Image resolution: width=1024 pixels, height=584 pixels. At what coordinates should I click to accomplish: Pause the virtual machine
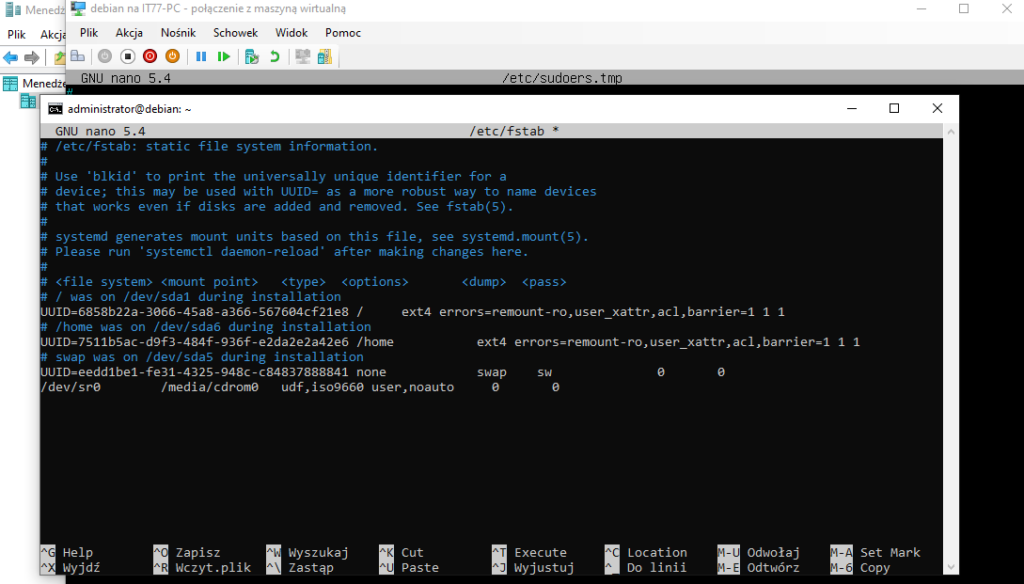tap(201, 57)
